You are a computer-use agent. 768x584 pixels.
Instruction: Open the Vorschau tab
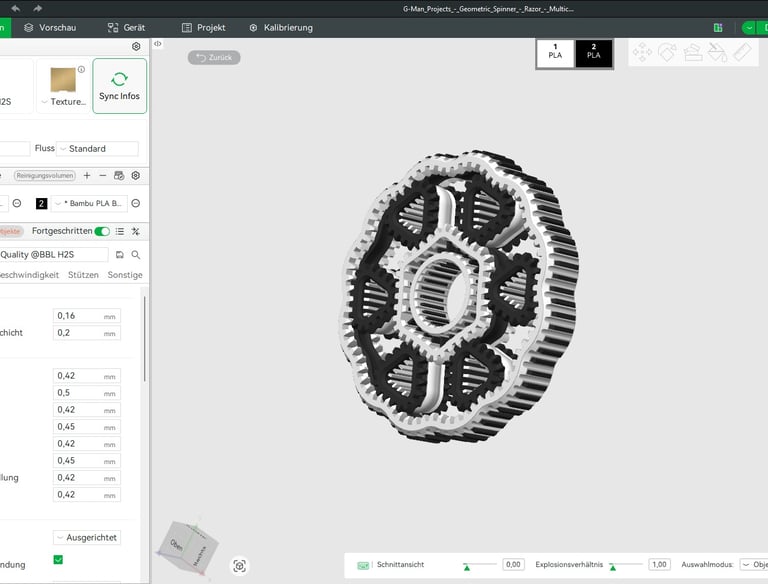coord(50,27)
